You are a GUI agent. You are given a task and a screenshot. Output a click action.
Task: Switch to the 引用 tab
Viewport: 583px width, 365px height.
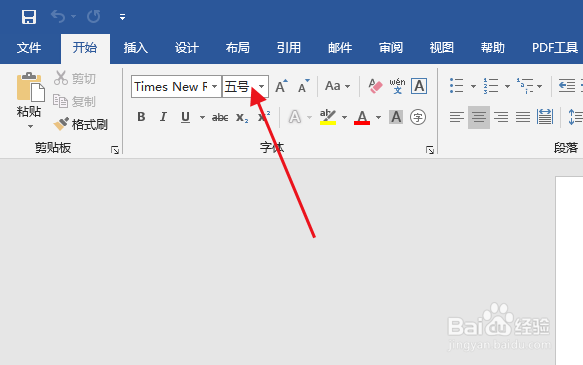pos(289,48)
